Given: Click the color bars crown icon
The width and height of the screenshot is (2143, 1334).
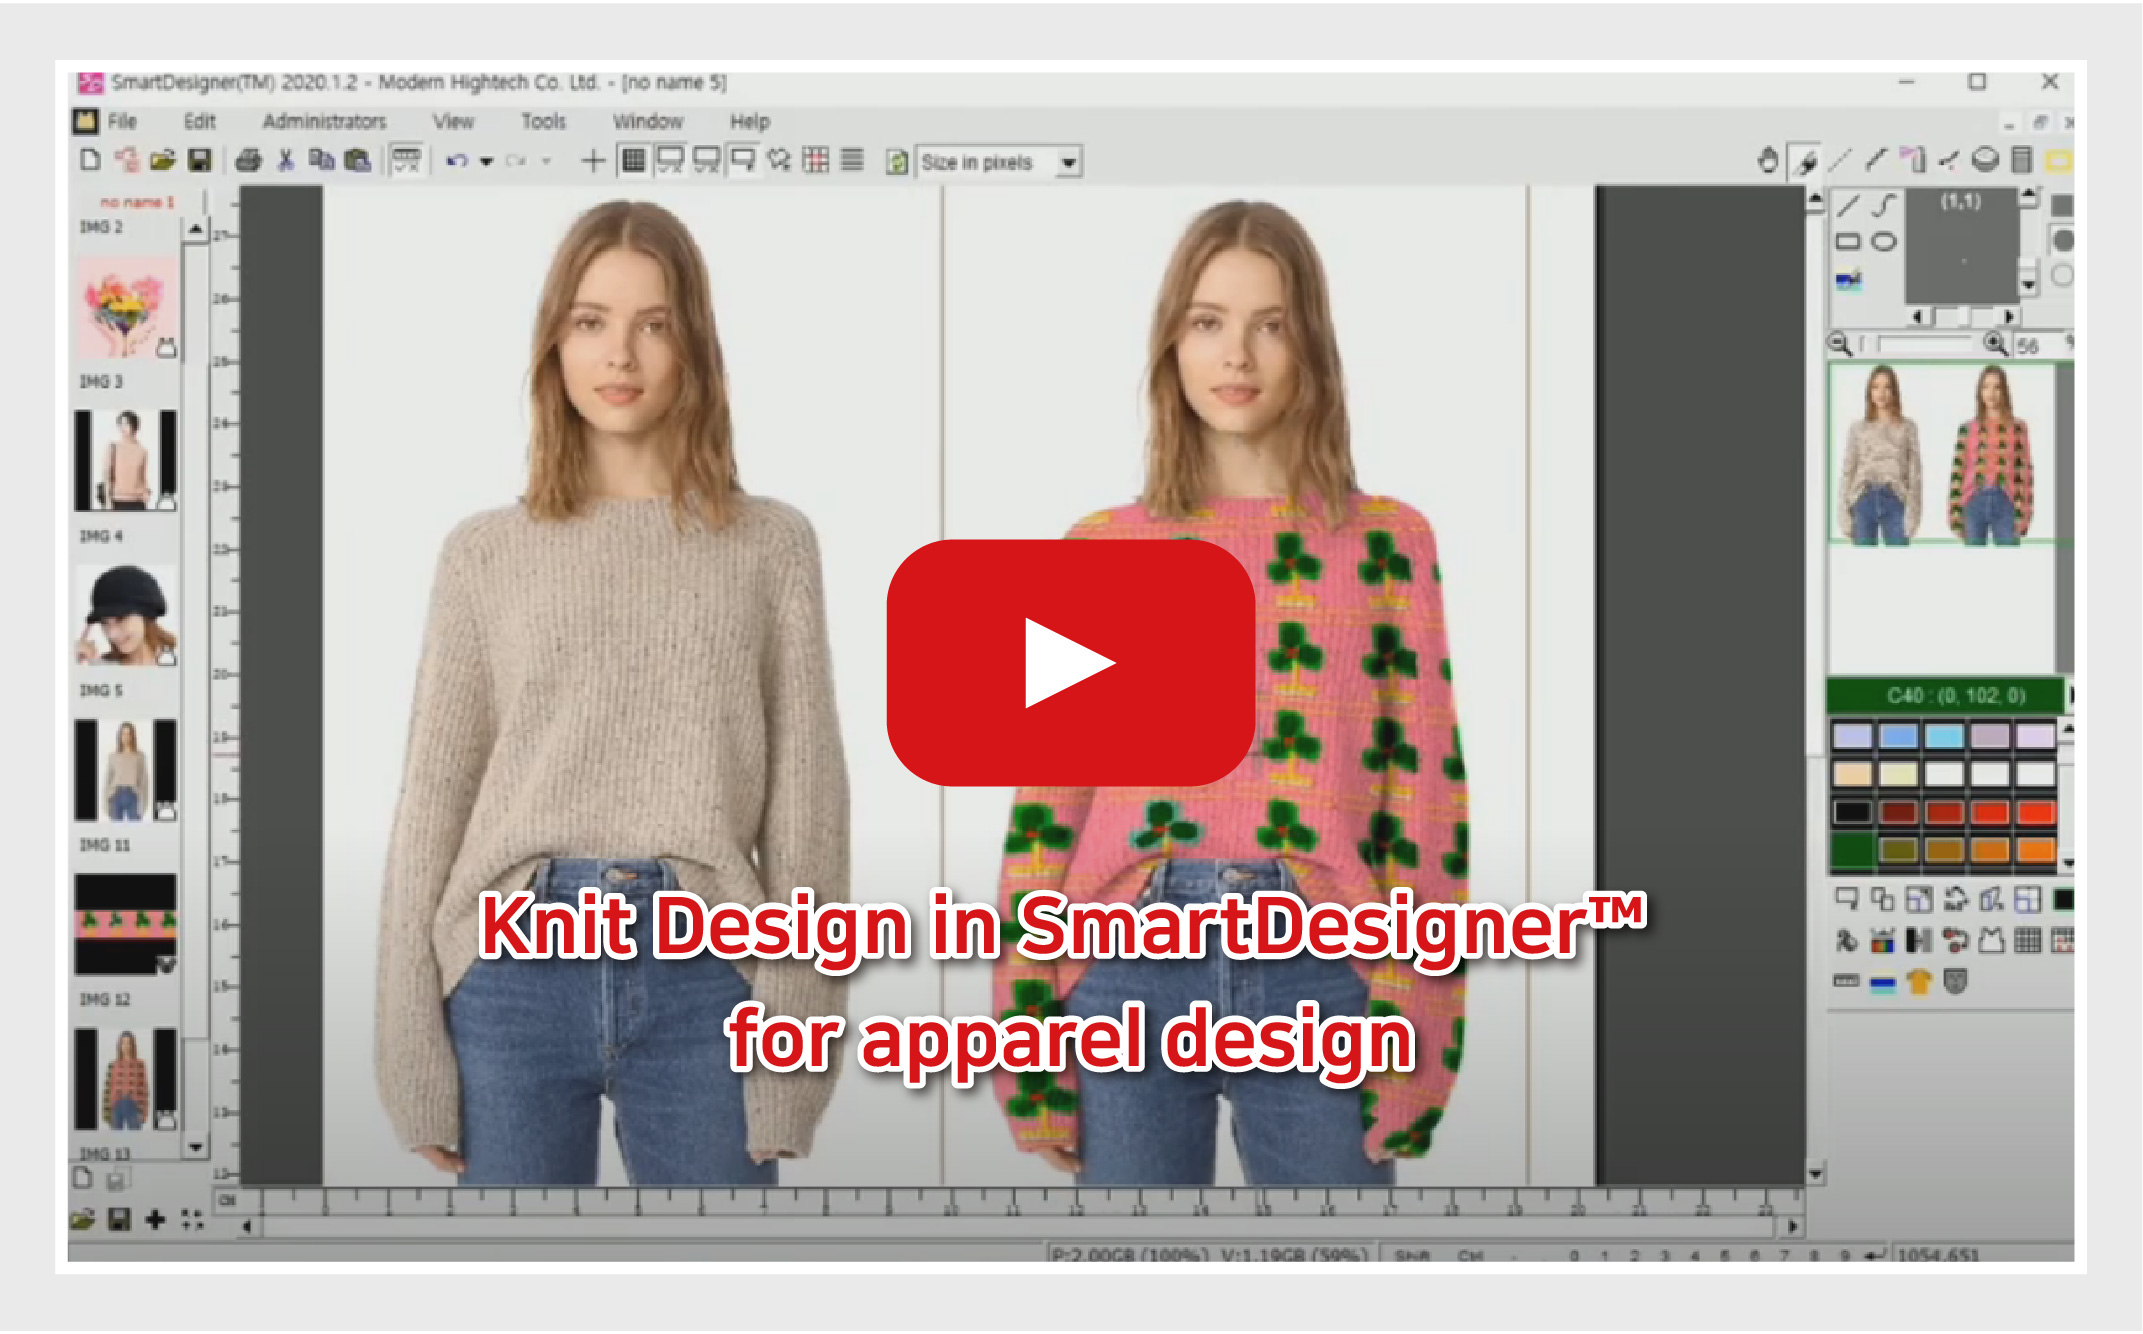Looking at the screenshot, I should tap(1883, 940).
